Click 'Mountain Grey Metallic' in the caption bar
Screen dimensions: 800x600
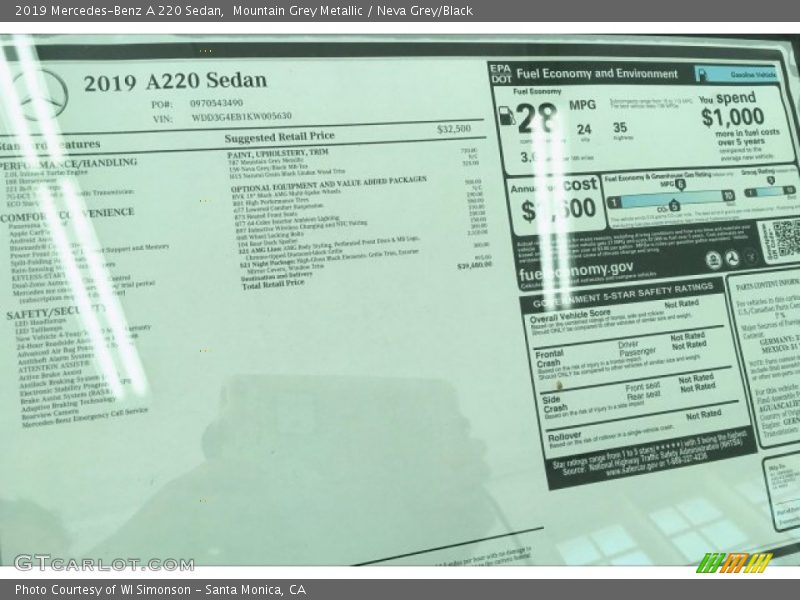(x=297, y=11)
